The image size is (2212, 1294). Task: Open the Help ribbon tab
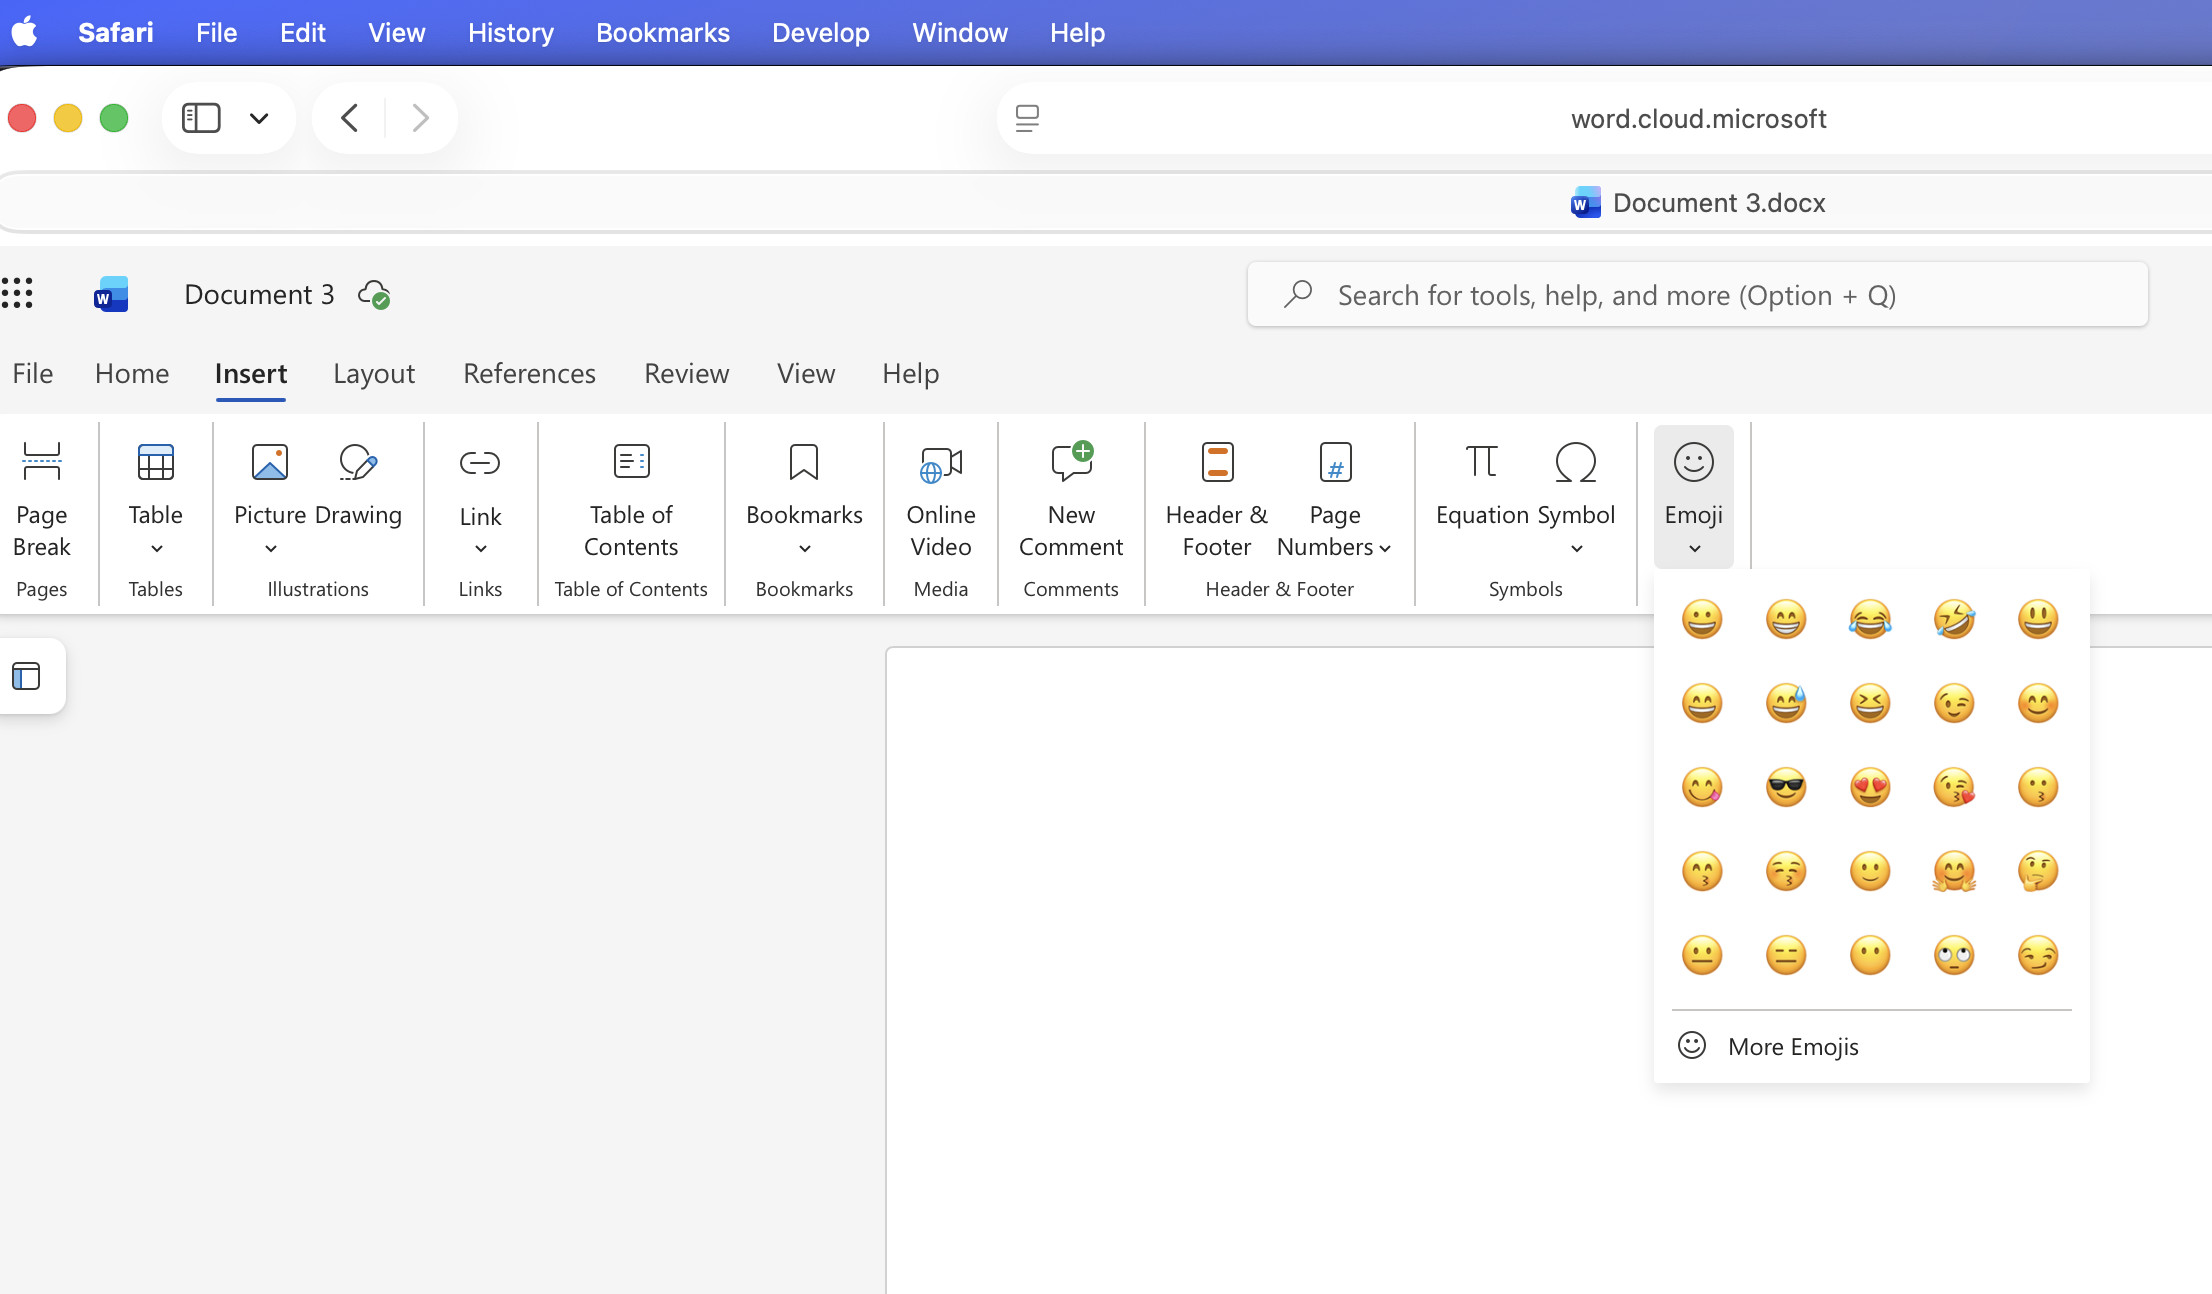(x=910, y=373)
